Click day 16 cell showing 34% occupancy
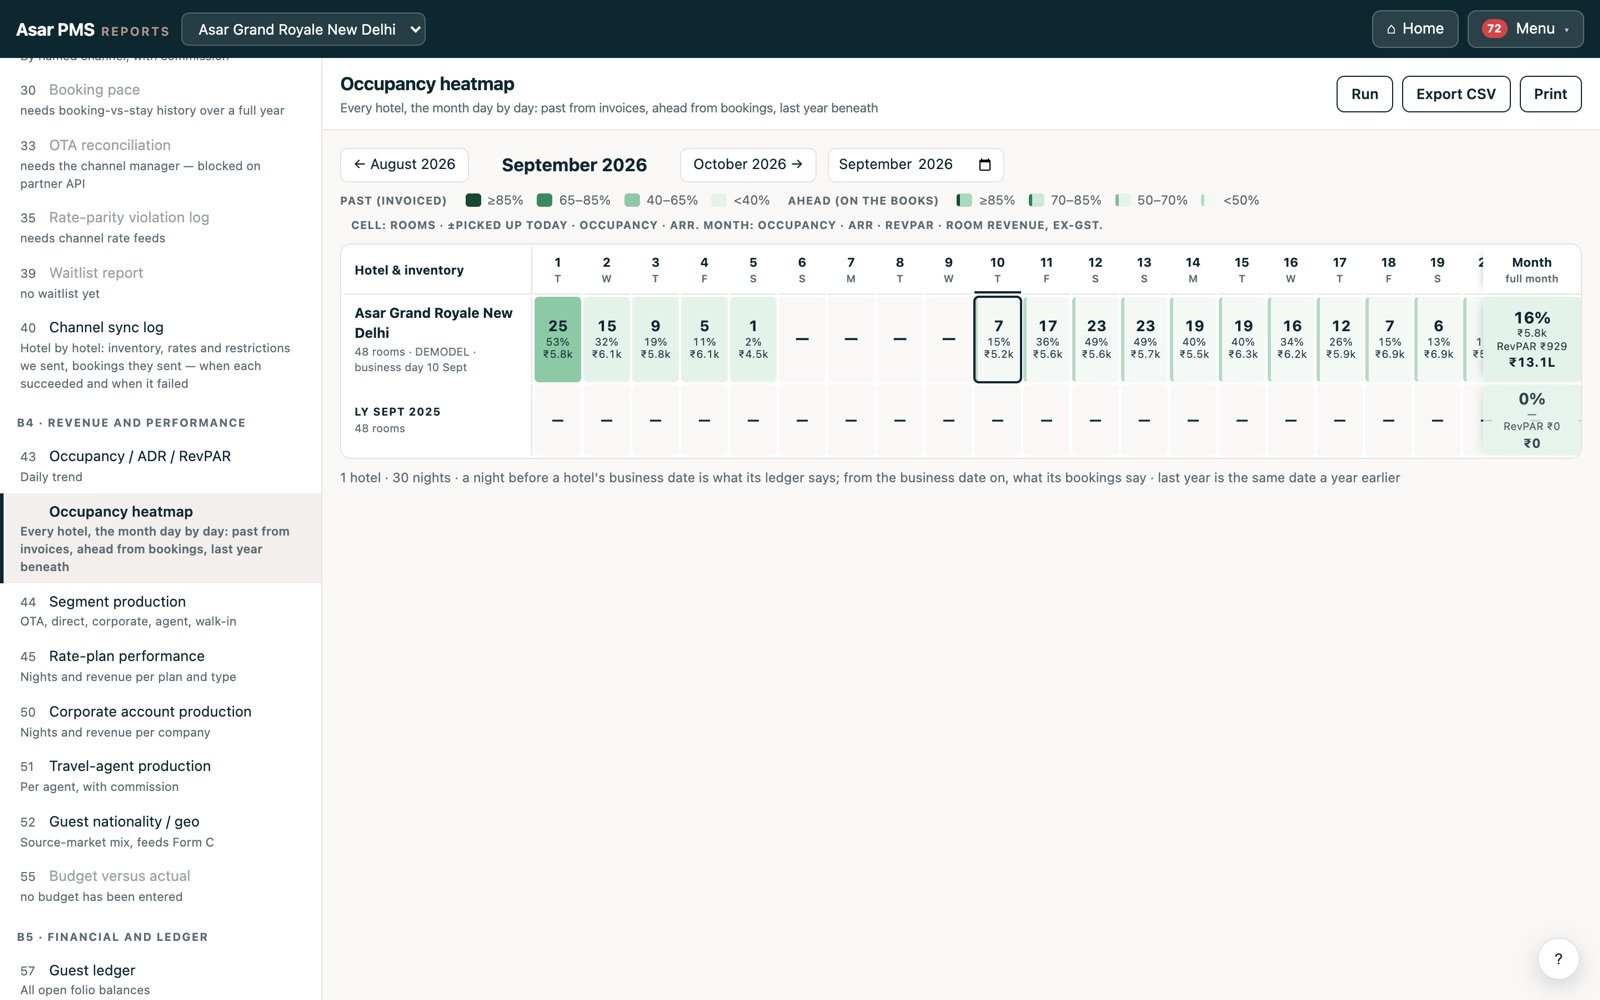 [x=1291, y=339]
